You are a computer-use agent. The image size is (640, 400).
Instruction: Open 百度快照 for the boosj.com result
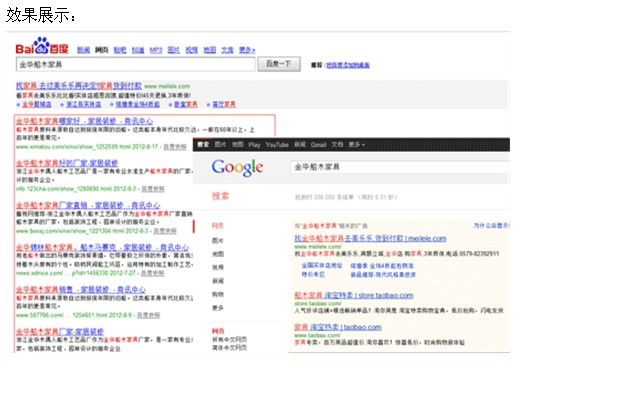coord(165,231)
